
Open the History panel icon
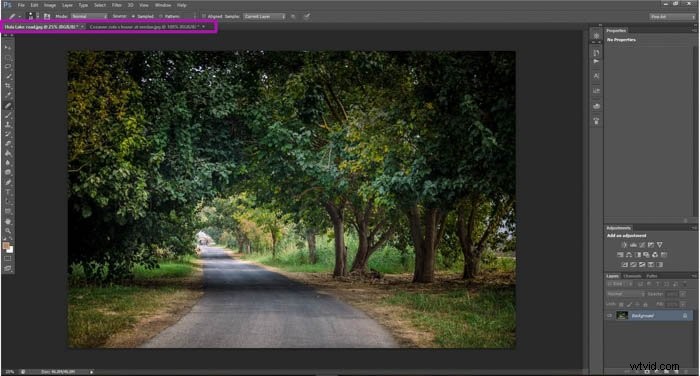pyautogui.click(x=596, y=53)
